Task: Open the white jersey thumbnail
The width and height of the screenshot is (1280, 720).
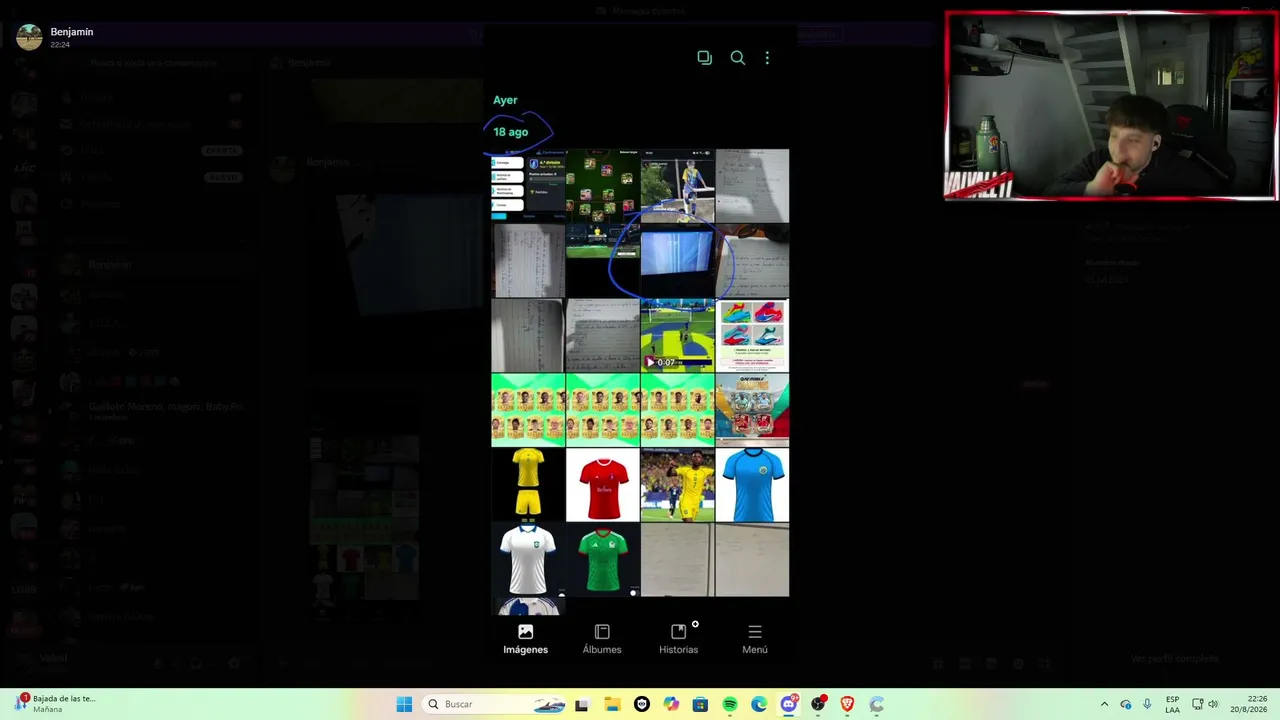Action: 528,559
